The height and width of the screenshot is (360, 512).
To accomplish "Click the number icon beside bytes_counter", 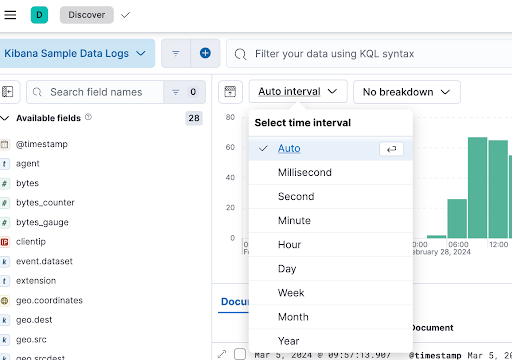I will 4,203.
